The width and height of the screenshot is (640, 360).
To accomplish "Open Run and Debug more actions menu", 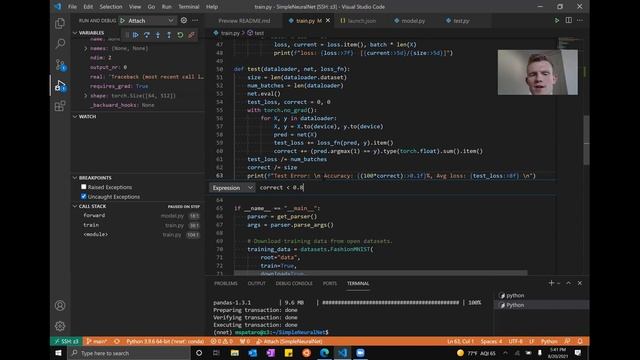I will click(195, 20).
